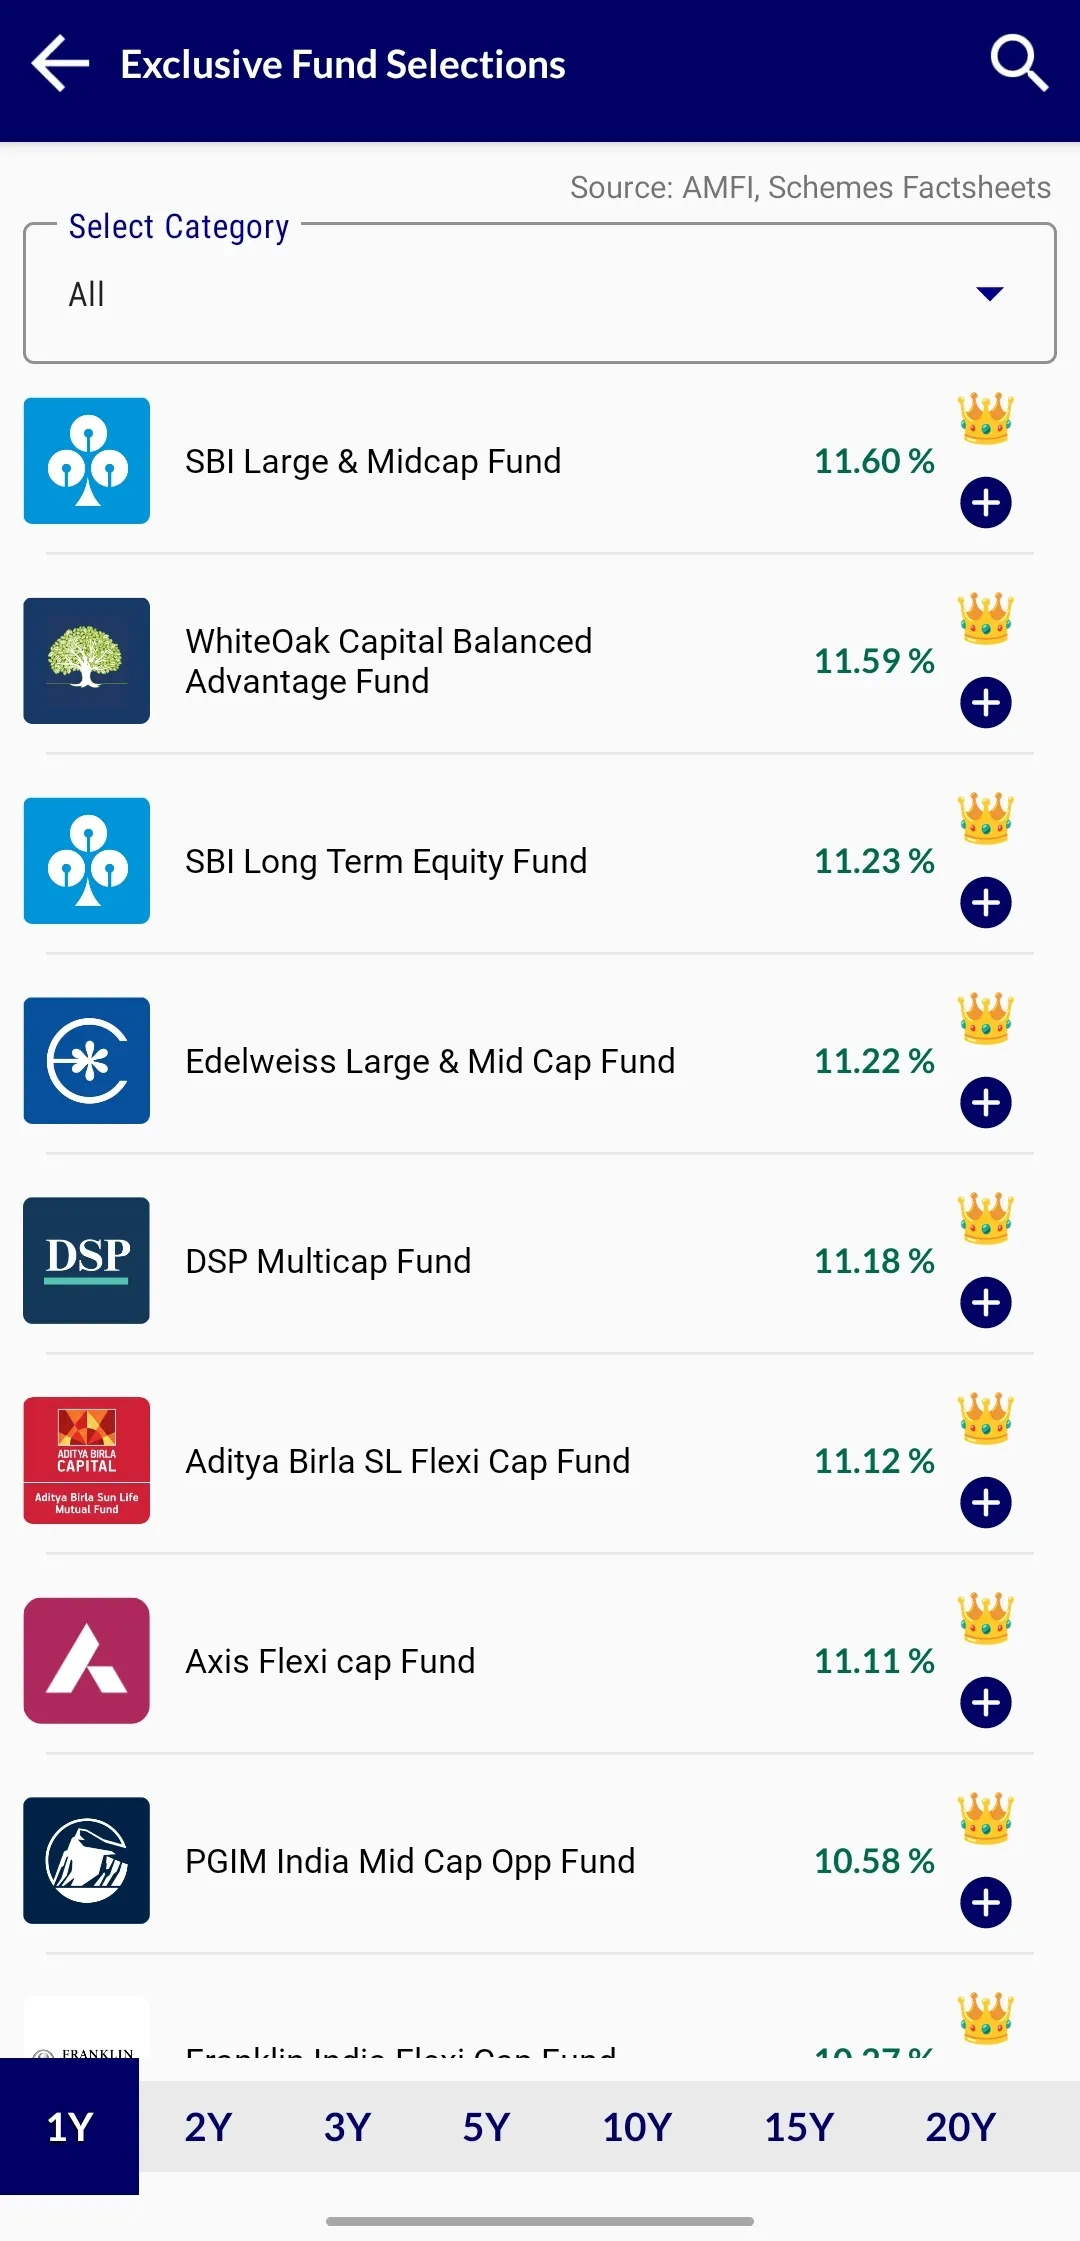Add PGIM India Mid Cap Opp Fund plus icon
The width and height of the screenshot is (1080, 2241).
pyautogui.click(x=986, y=1902)
